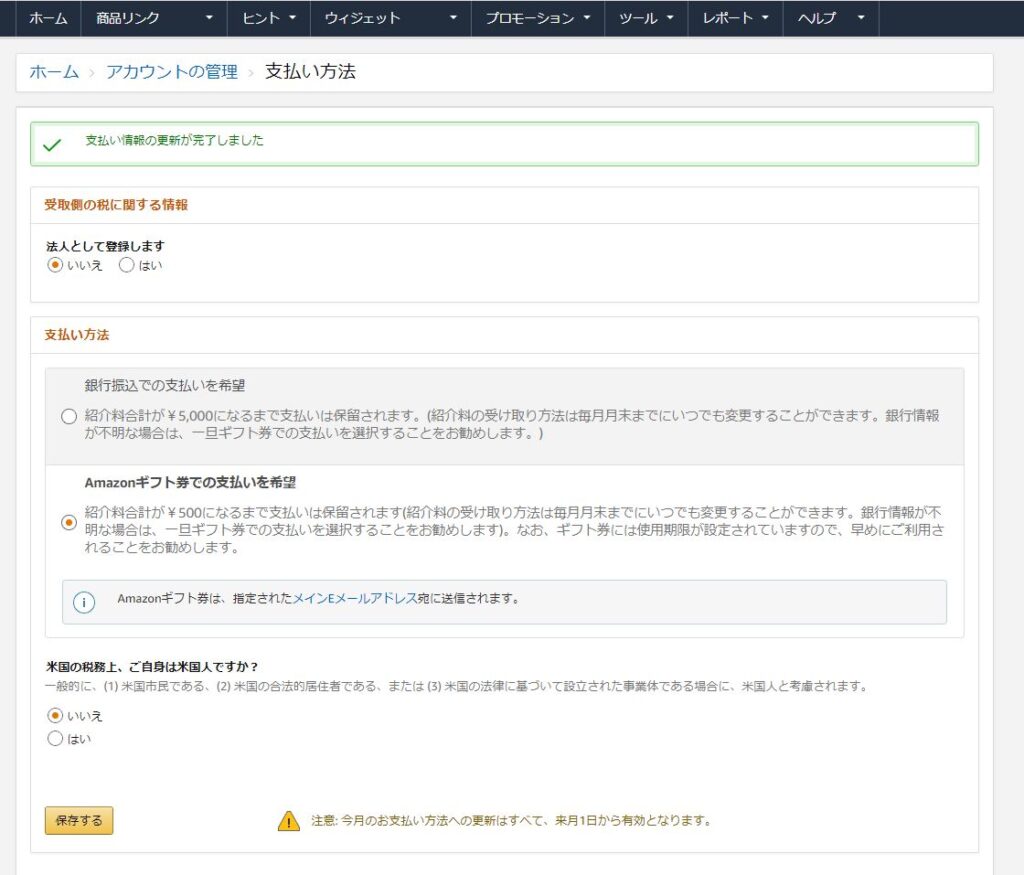Click the yellow warning triangle icon
The image size is (1024, 875).
[289, 821]
